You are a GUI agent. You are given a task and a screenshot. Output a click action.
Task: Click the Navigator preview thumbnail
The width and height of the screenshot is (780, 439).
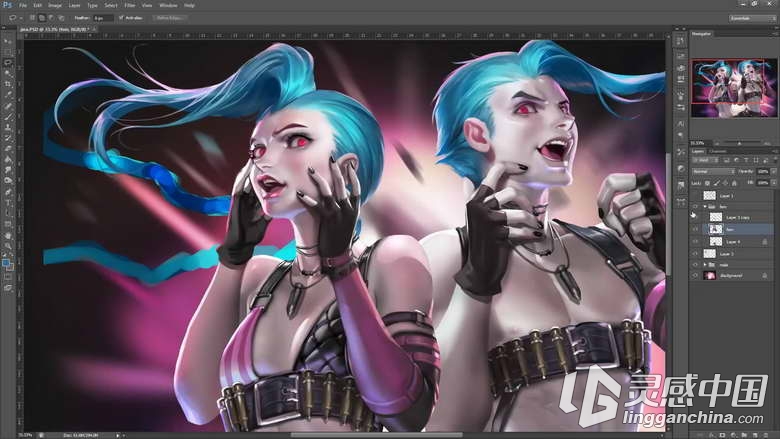tap(734, 88)
